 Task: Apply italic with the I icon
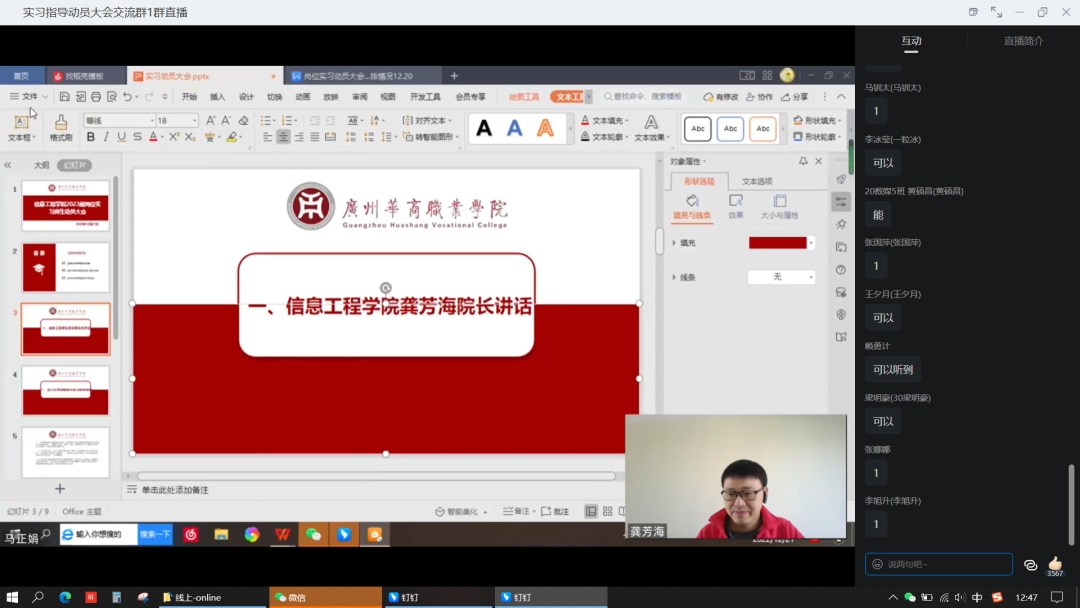(107, 137)
